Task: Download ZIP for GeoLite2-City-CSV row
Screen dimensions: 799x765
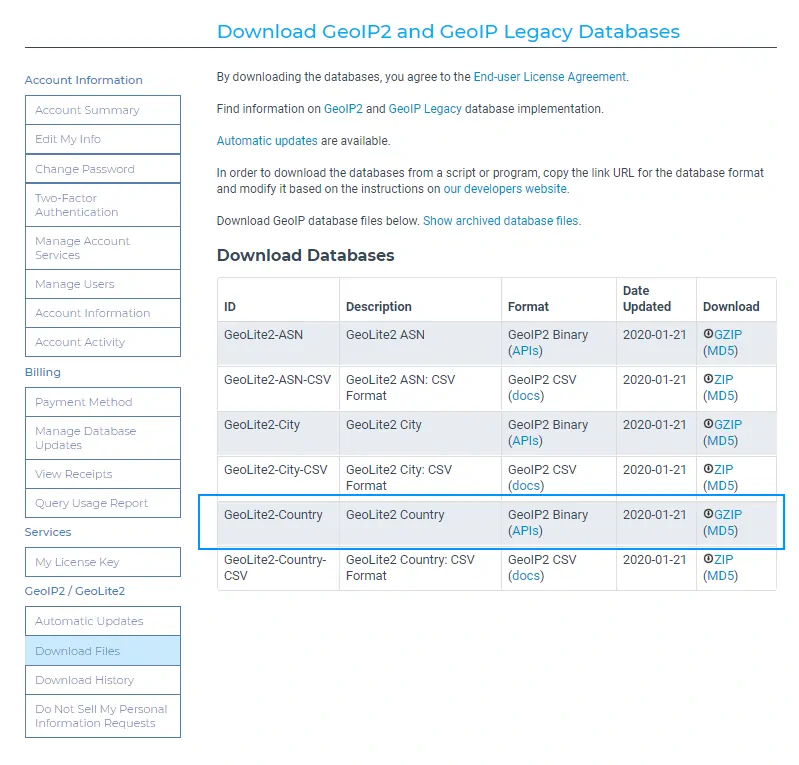Action: 723,469
